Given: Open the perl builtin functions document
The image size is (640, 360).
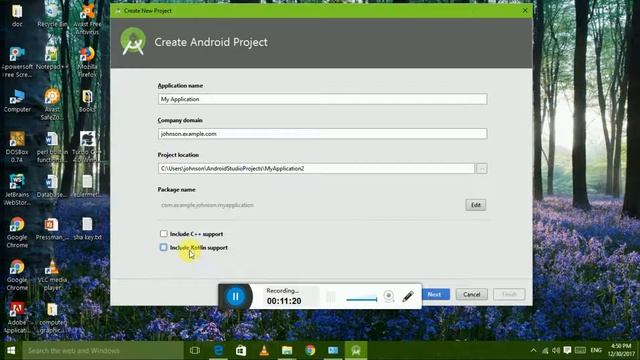Looking at the screenshot, I should [x=52, y=147].
